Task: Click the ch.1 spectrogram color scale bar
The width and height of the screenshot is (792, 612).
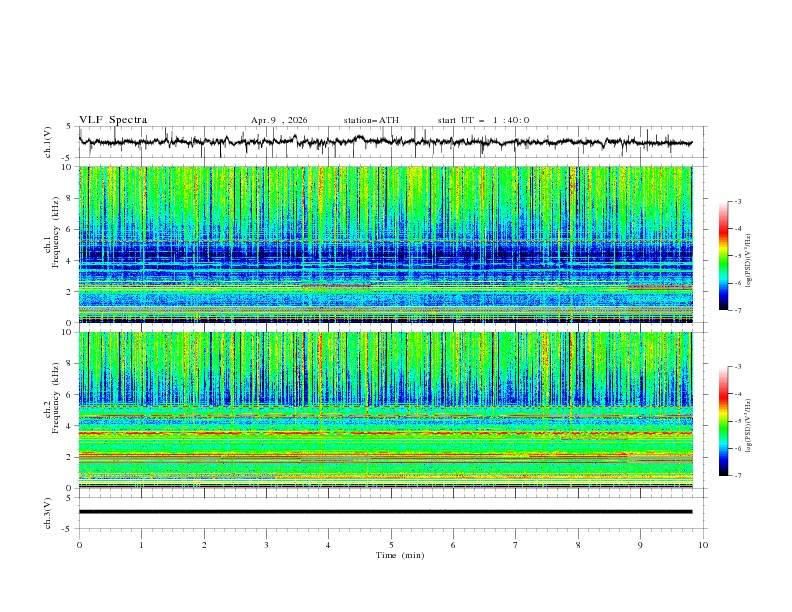Action: click(x=723, y=256)
